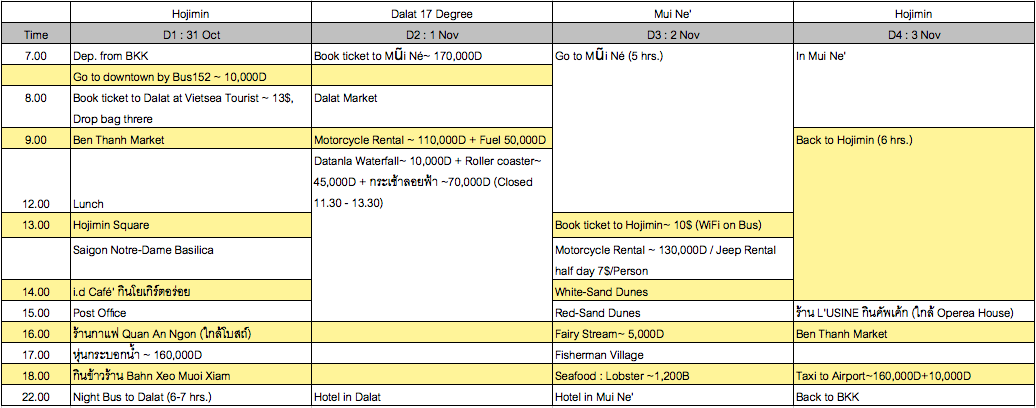Select the '17.00' time cell
1036x408 pixels.
36,354
